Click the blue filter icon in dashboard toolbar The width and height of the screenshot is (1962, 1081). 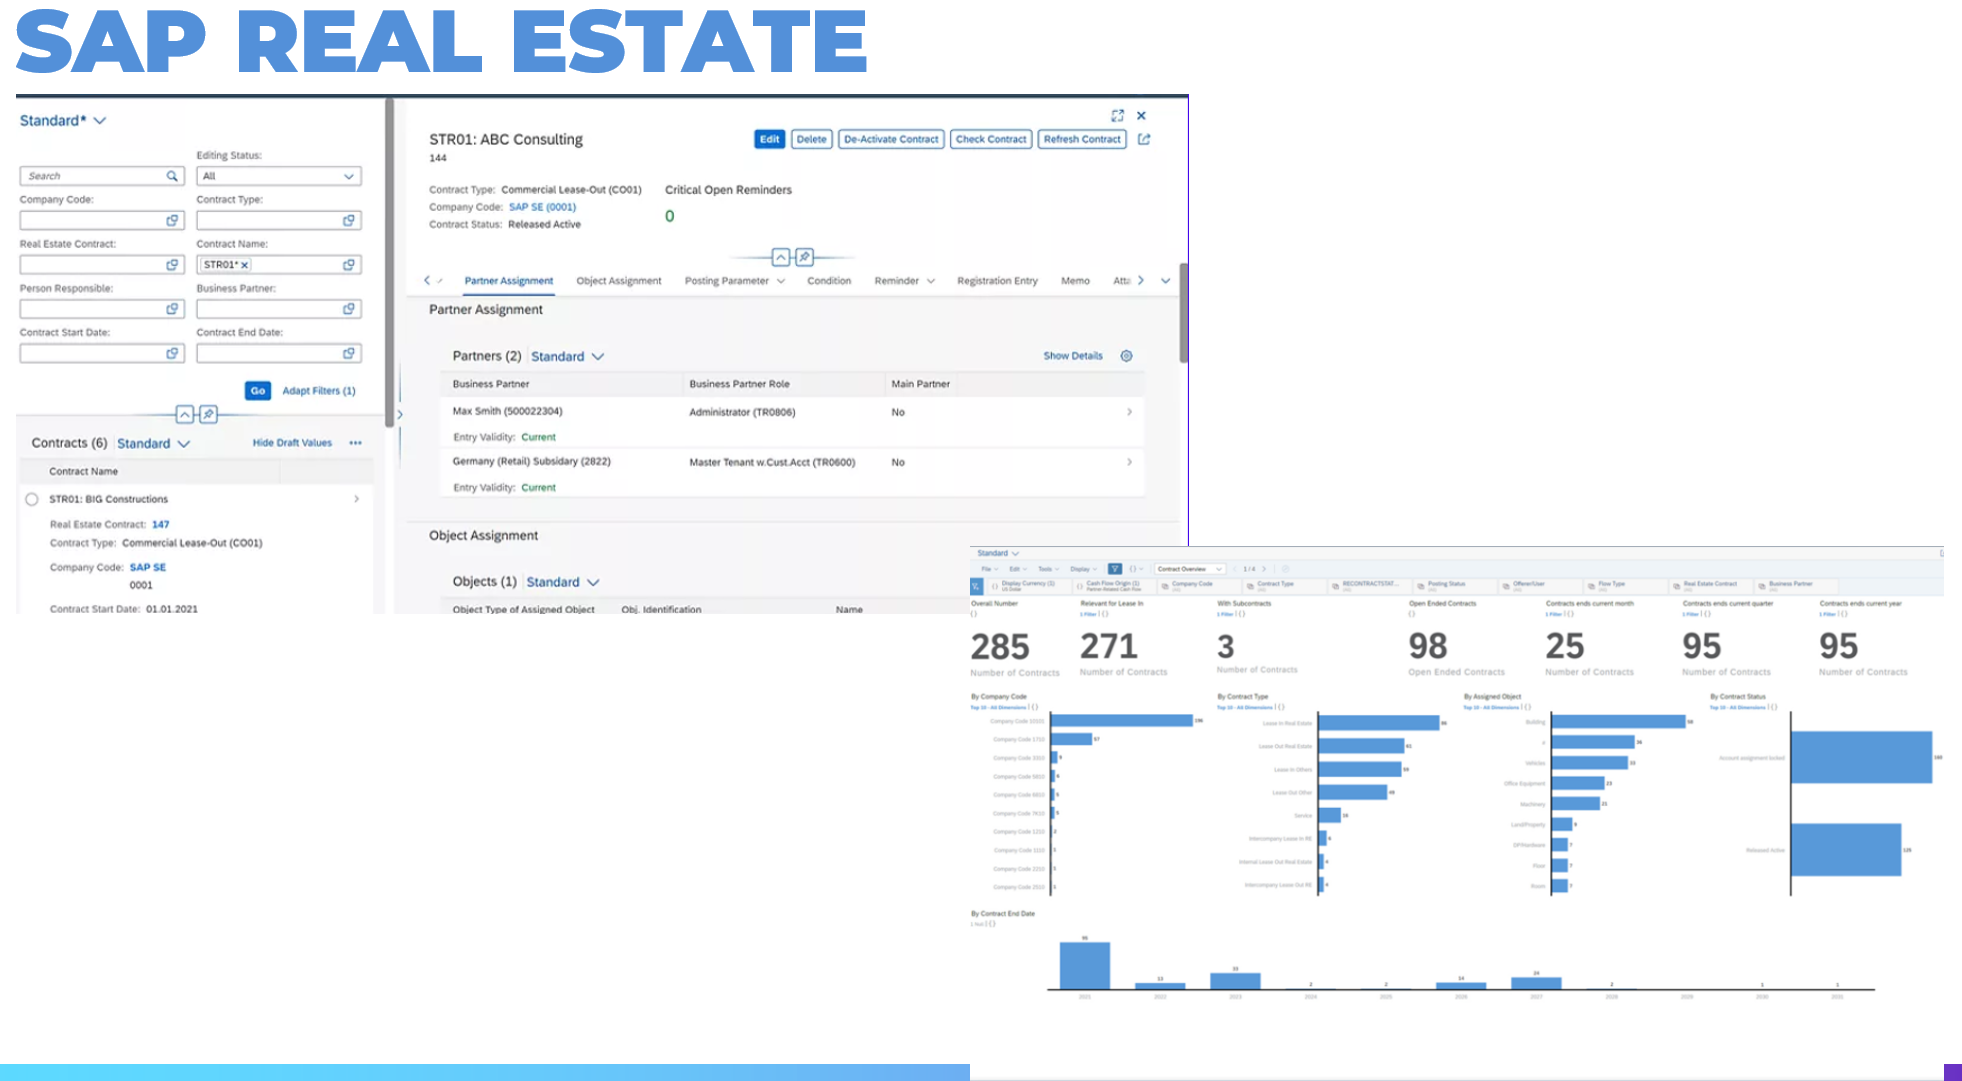click(x=1115, y=569)
